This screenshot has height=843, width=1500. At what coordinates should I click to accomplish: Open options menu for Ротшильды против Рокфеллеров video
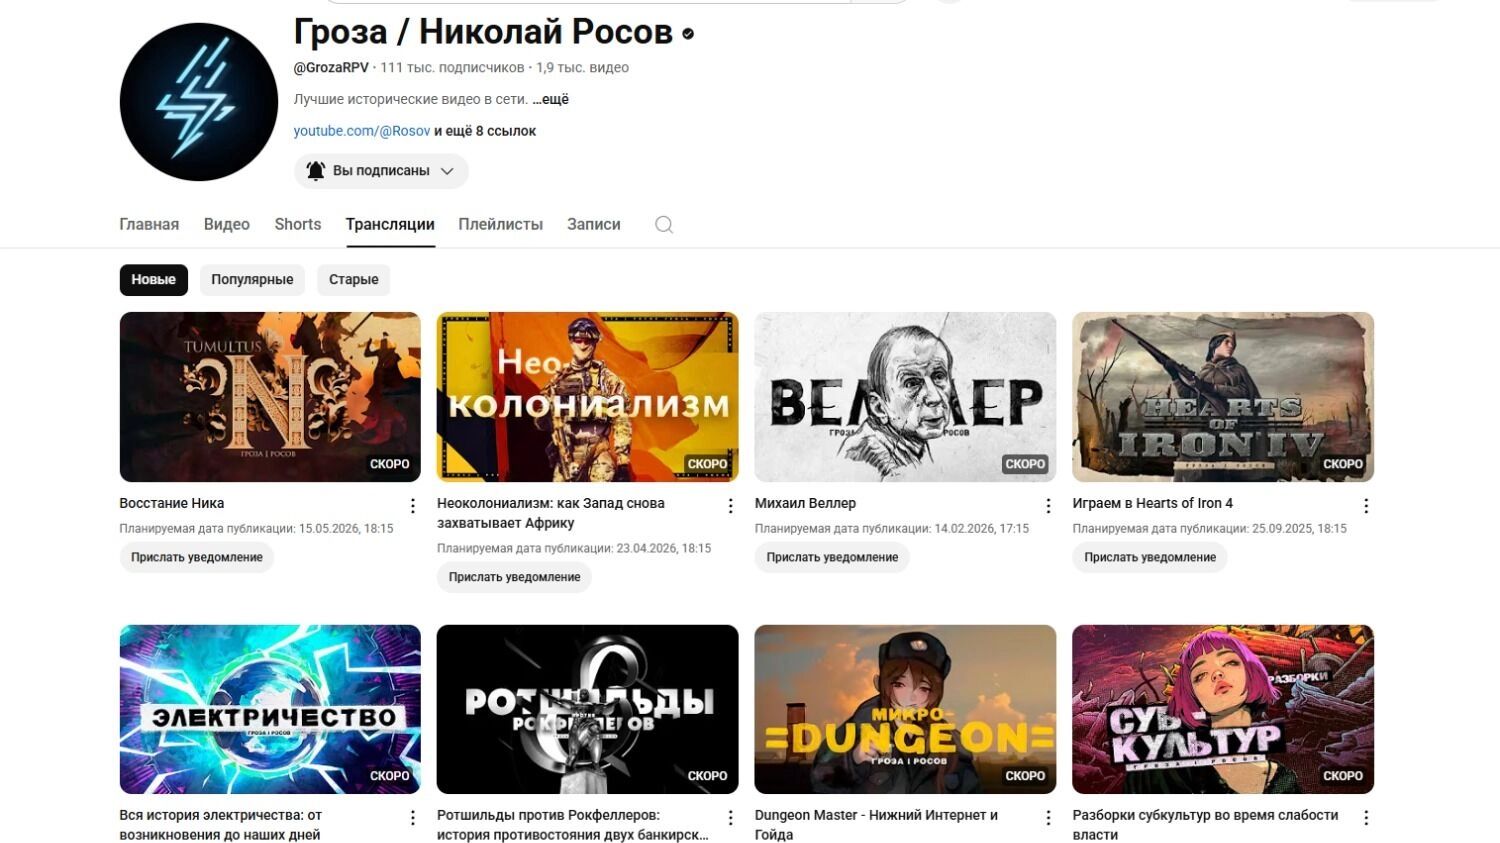click(x=731, y=818)
